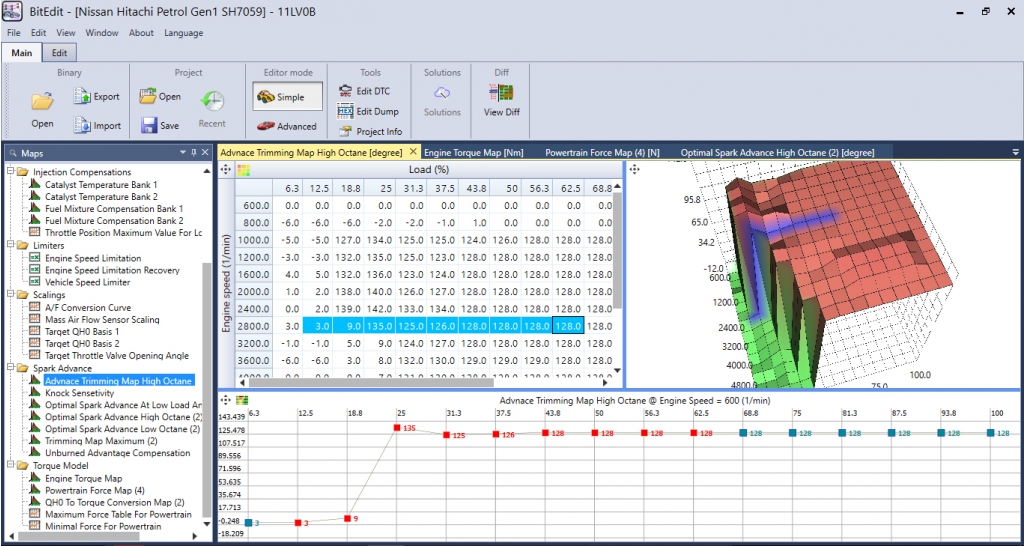Image resolution: width=1024 pixels, height=546 pixels.
Task: Switch to Advanced editor mode
Action: 287,126
